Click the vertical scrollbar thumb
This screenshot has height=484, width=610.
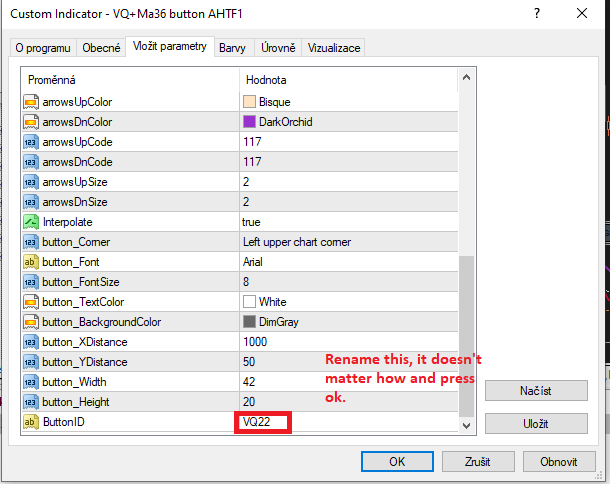466,336
